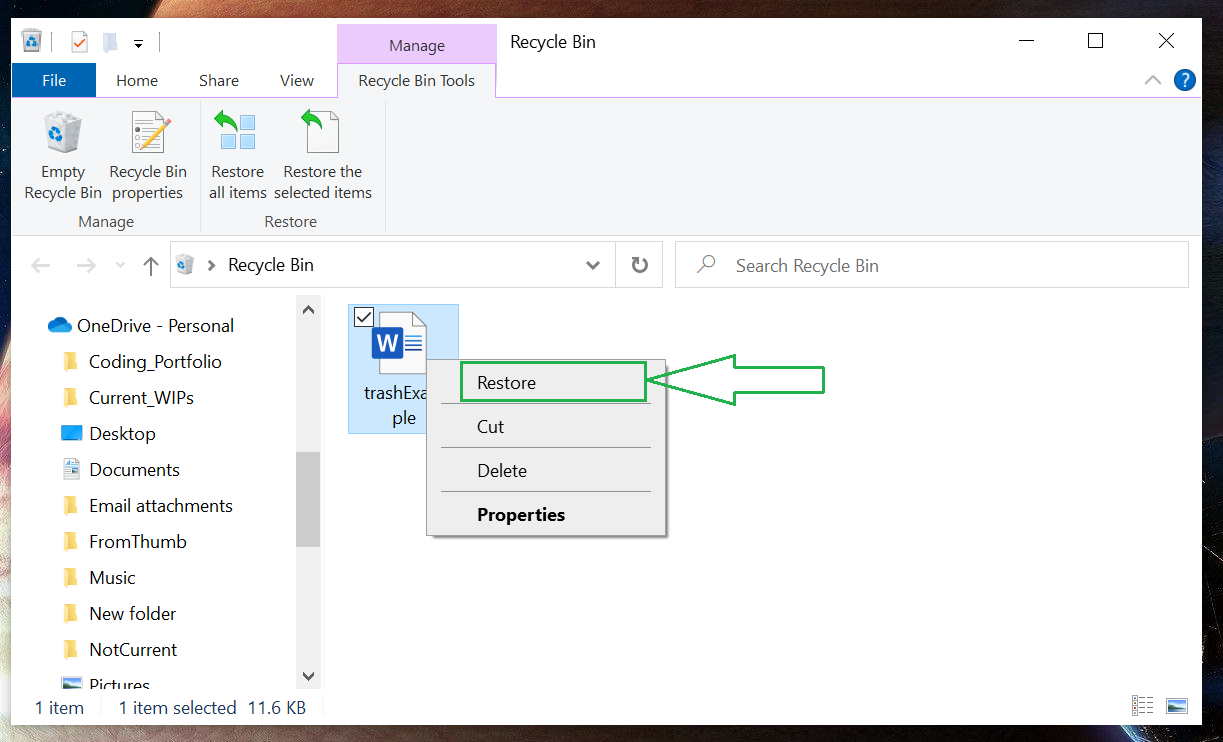1223x742 pixels.
Task: Click the quick access New folder icon
Action: [110, 42]
